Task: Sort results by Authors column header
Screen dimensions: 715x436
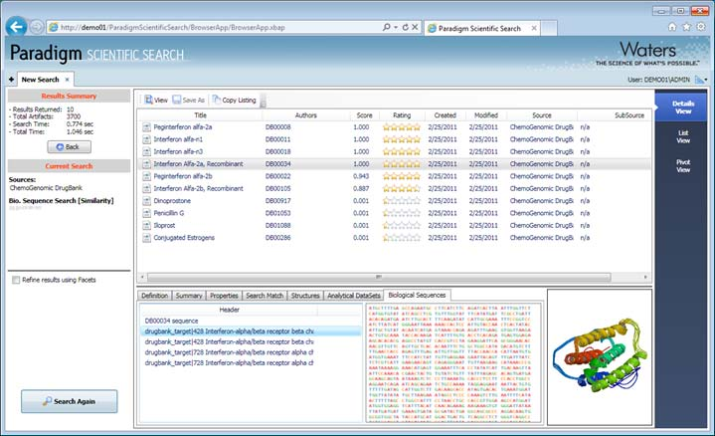Action: [x=306, y=115]
